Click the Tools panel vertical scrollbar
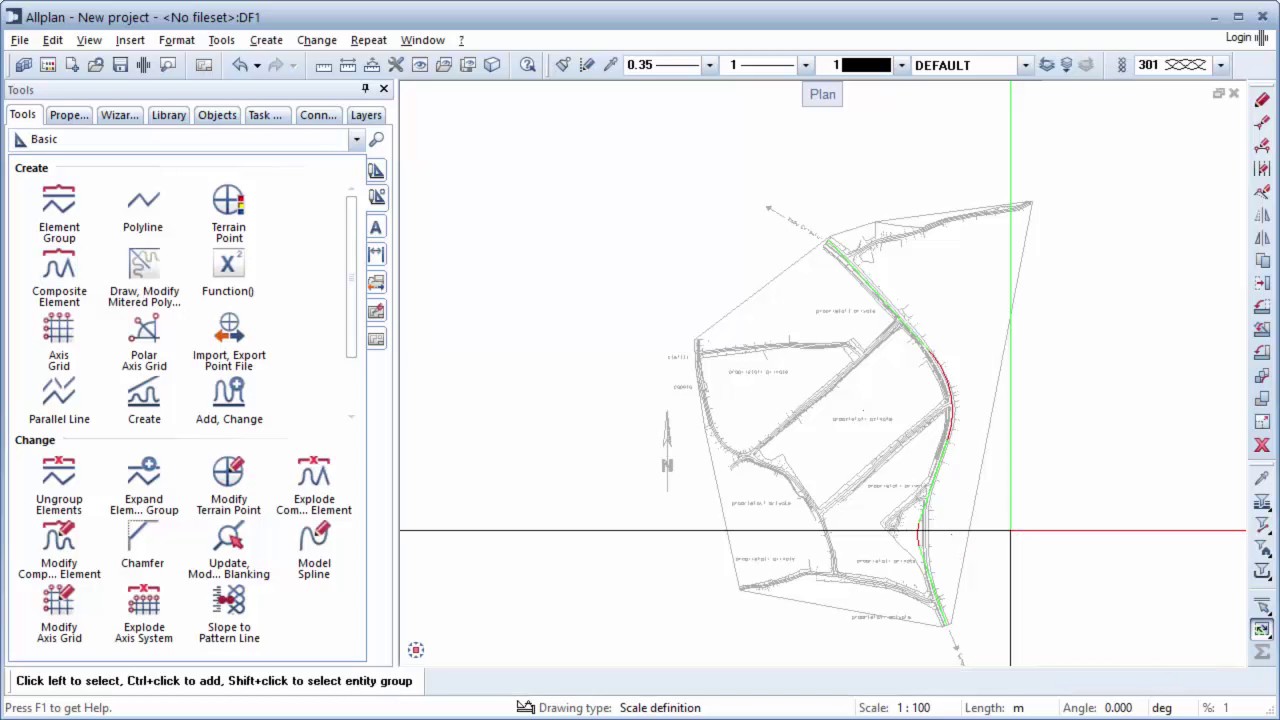 [x=351, y=277]
